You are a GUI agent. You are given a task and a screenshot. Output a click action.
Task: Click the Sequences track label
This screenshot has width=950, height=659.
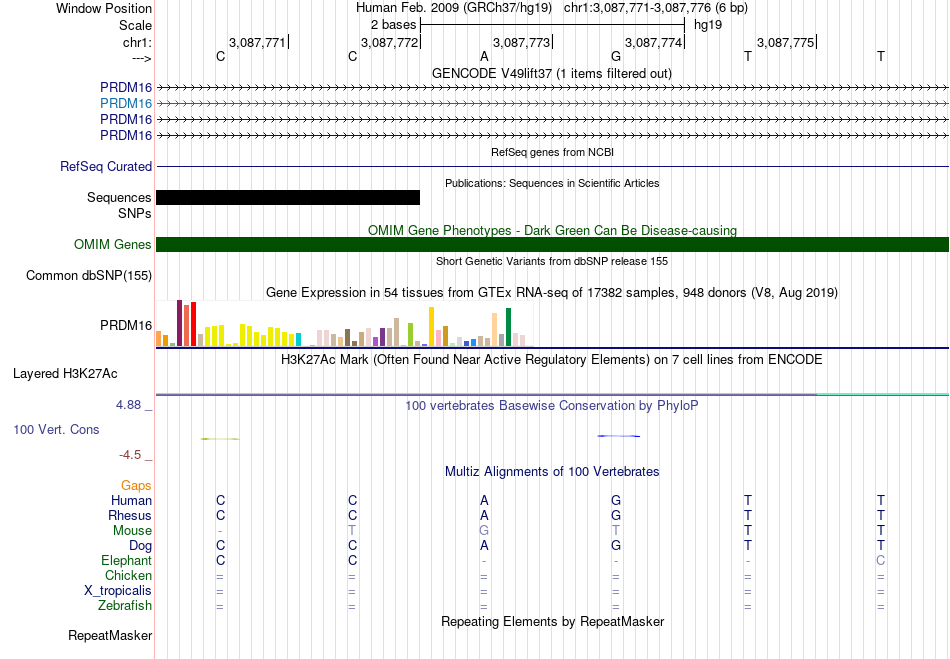coord(119,197)
